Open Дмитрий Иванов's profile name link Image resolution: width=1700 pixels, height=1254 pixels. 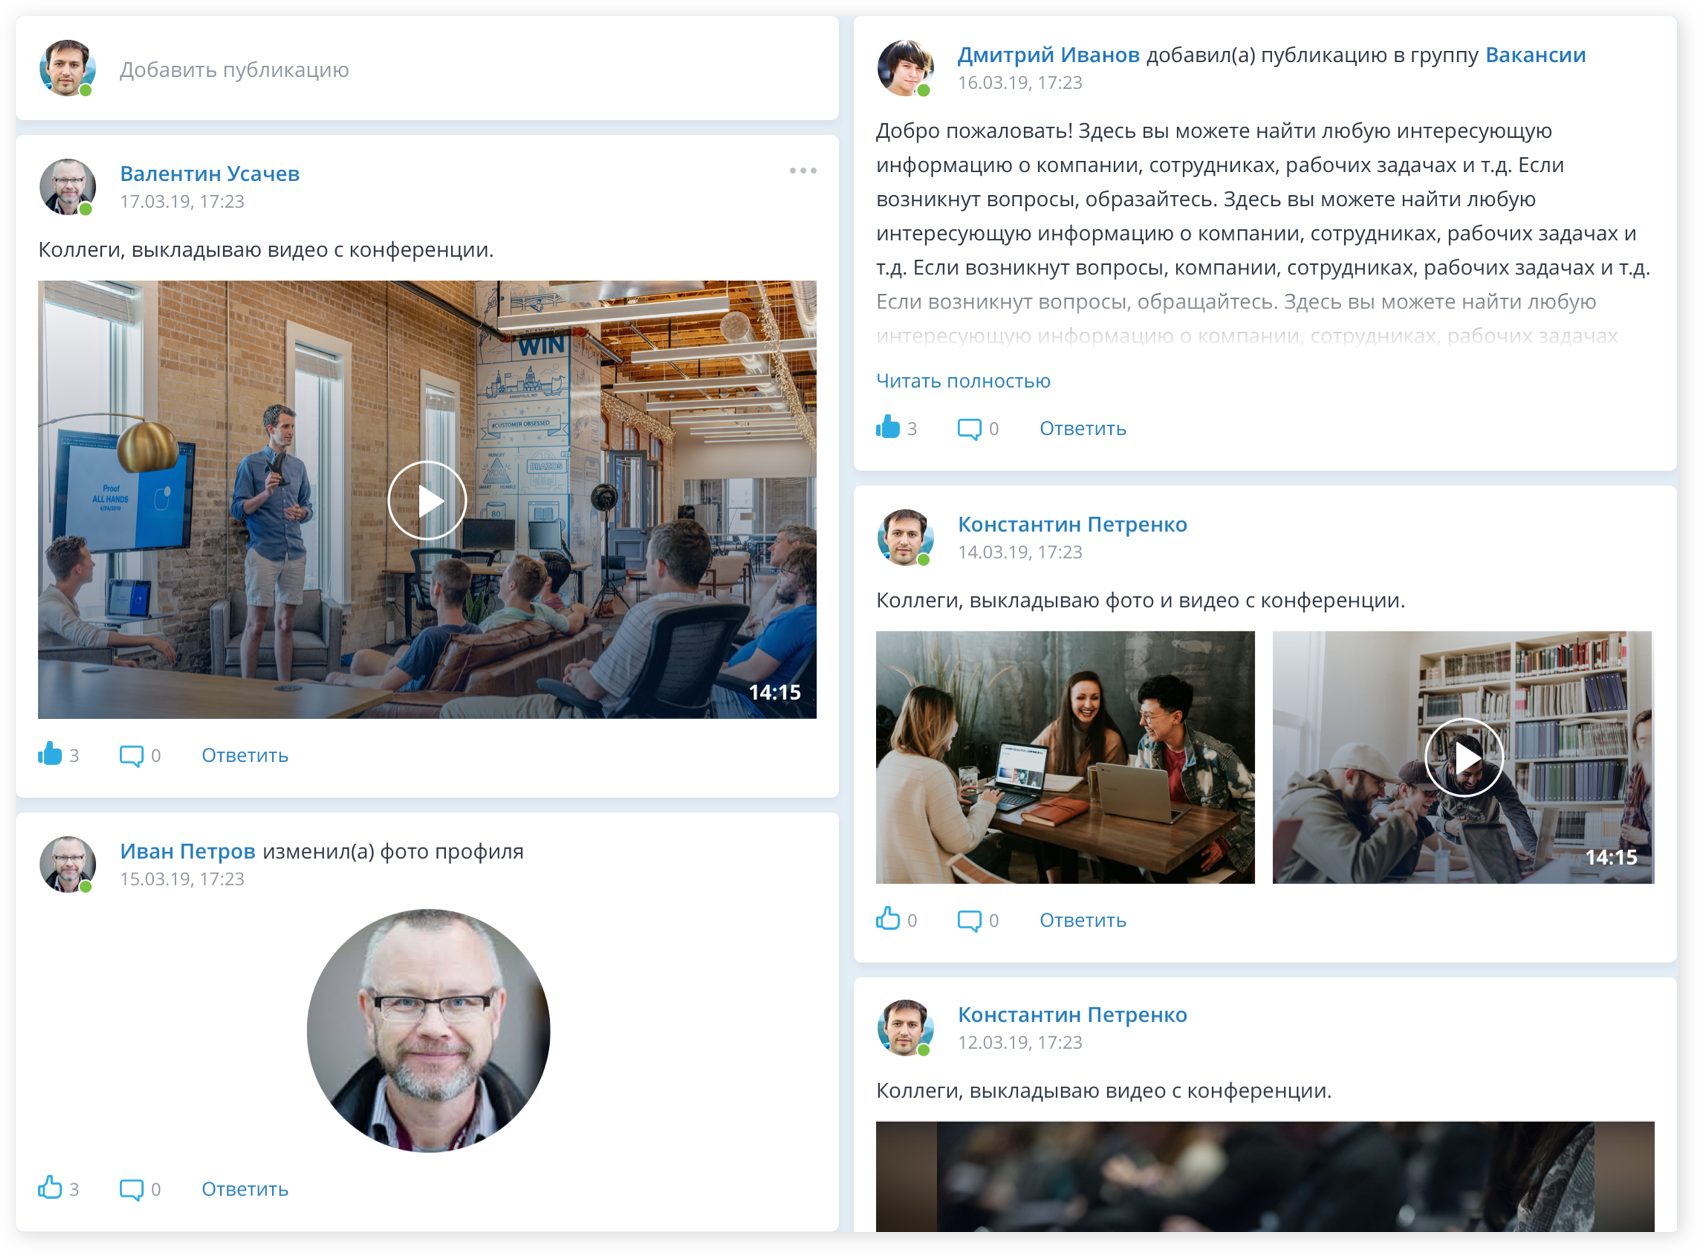tap(1048, 55)
